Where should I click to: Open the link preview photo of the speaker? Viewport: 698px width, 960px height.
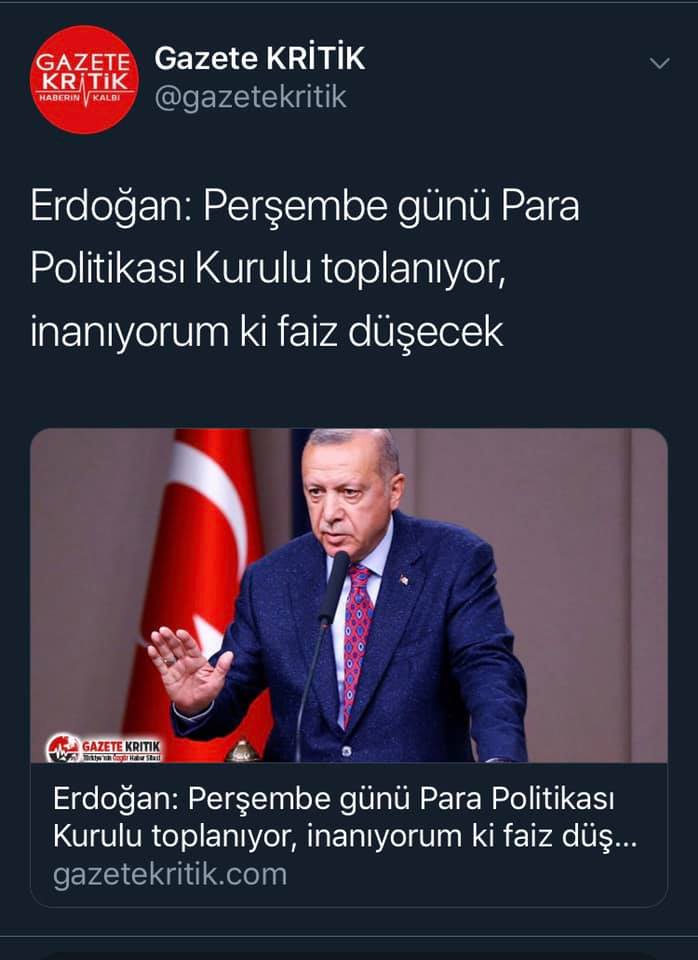point(349,595)
